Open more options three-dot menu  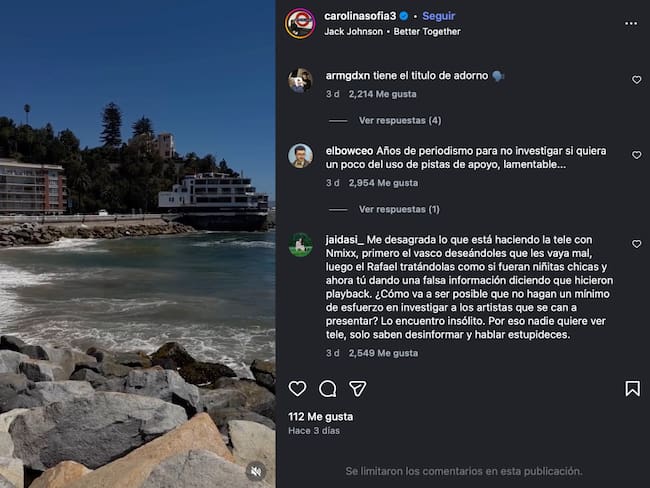click(630, 23)
